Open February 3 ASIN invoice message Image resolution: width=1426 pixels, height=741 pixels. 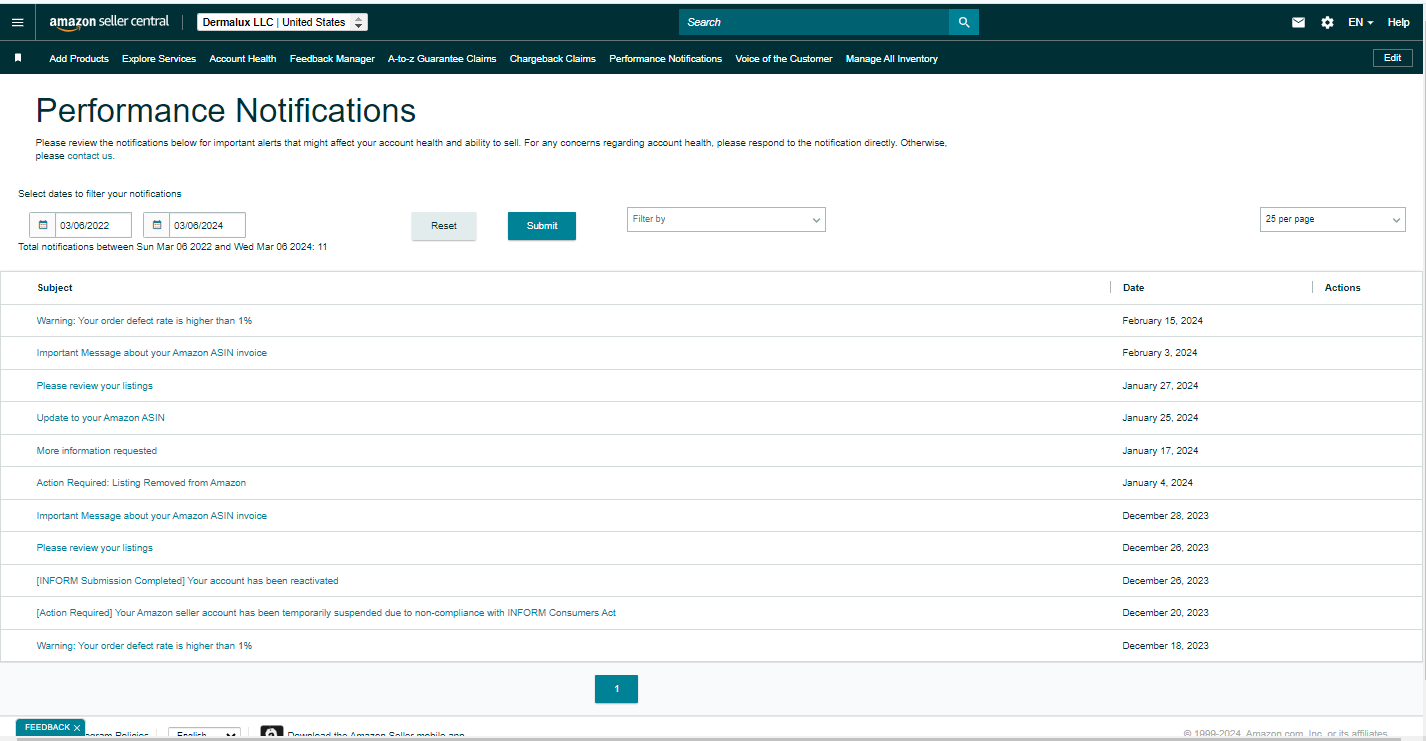point(152,353)
